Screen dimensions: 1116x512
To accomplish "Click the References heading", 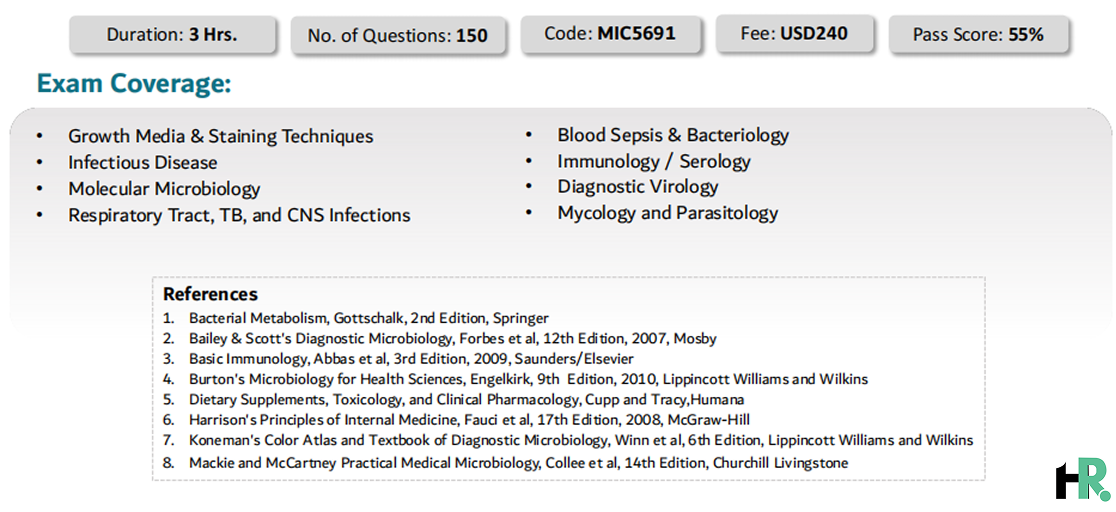I will 211,294.
